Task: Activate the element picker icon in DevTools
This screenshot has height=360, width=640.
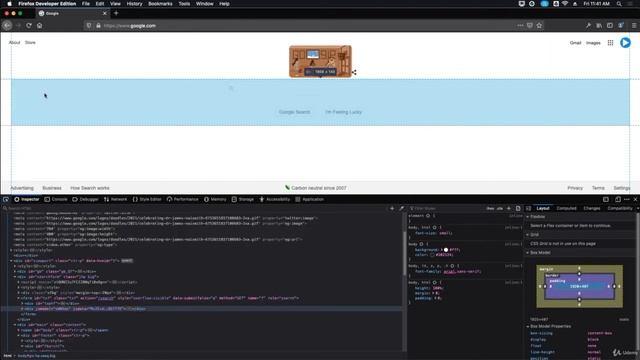Action: pyautogui.click(x=6, y=200)
